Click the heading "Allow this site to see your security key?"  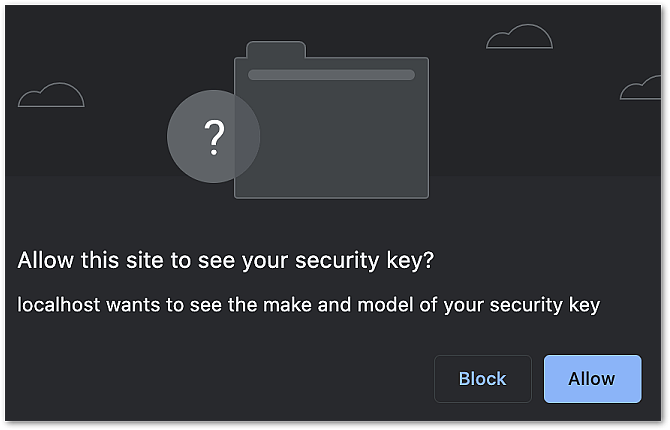226,261
